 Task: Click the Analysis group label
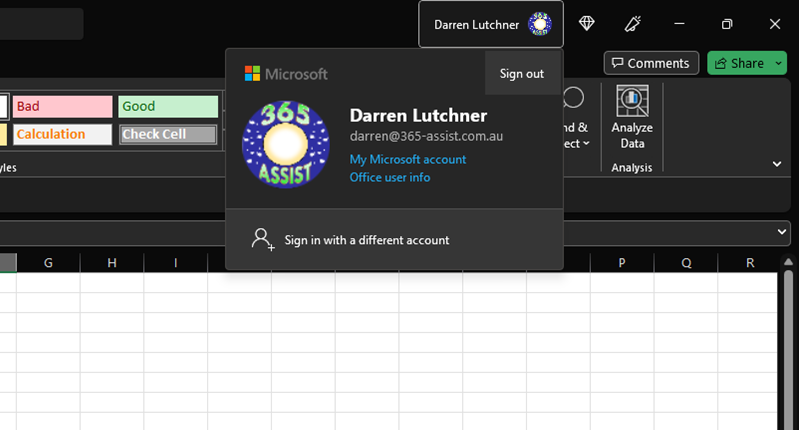(x=631, y=168)
